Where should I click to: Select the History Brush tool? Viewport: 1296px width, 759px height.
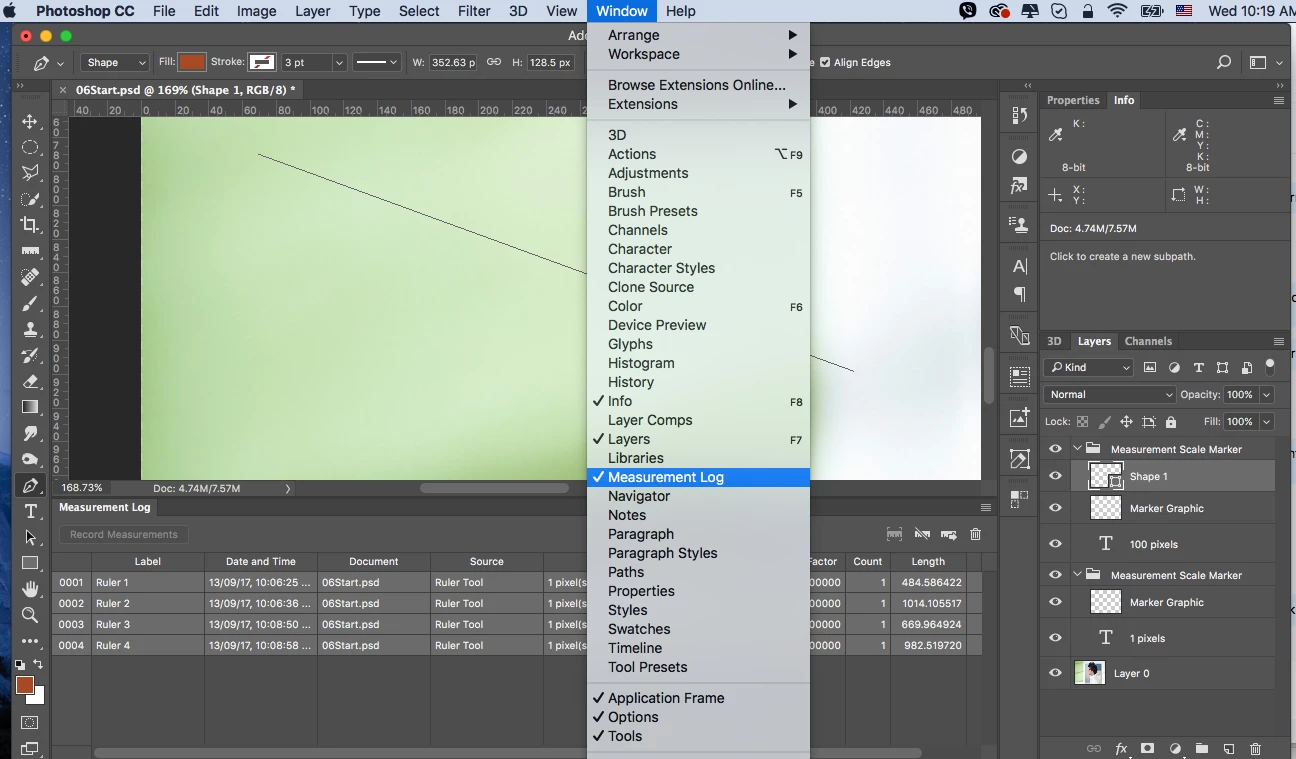(x=30, y=355)
